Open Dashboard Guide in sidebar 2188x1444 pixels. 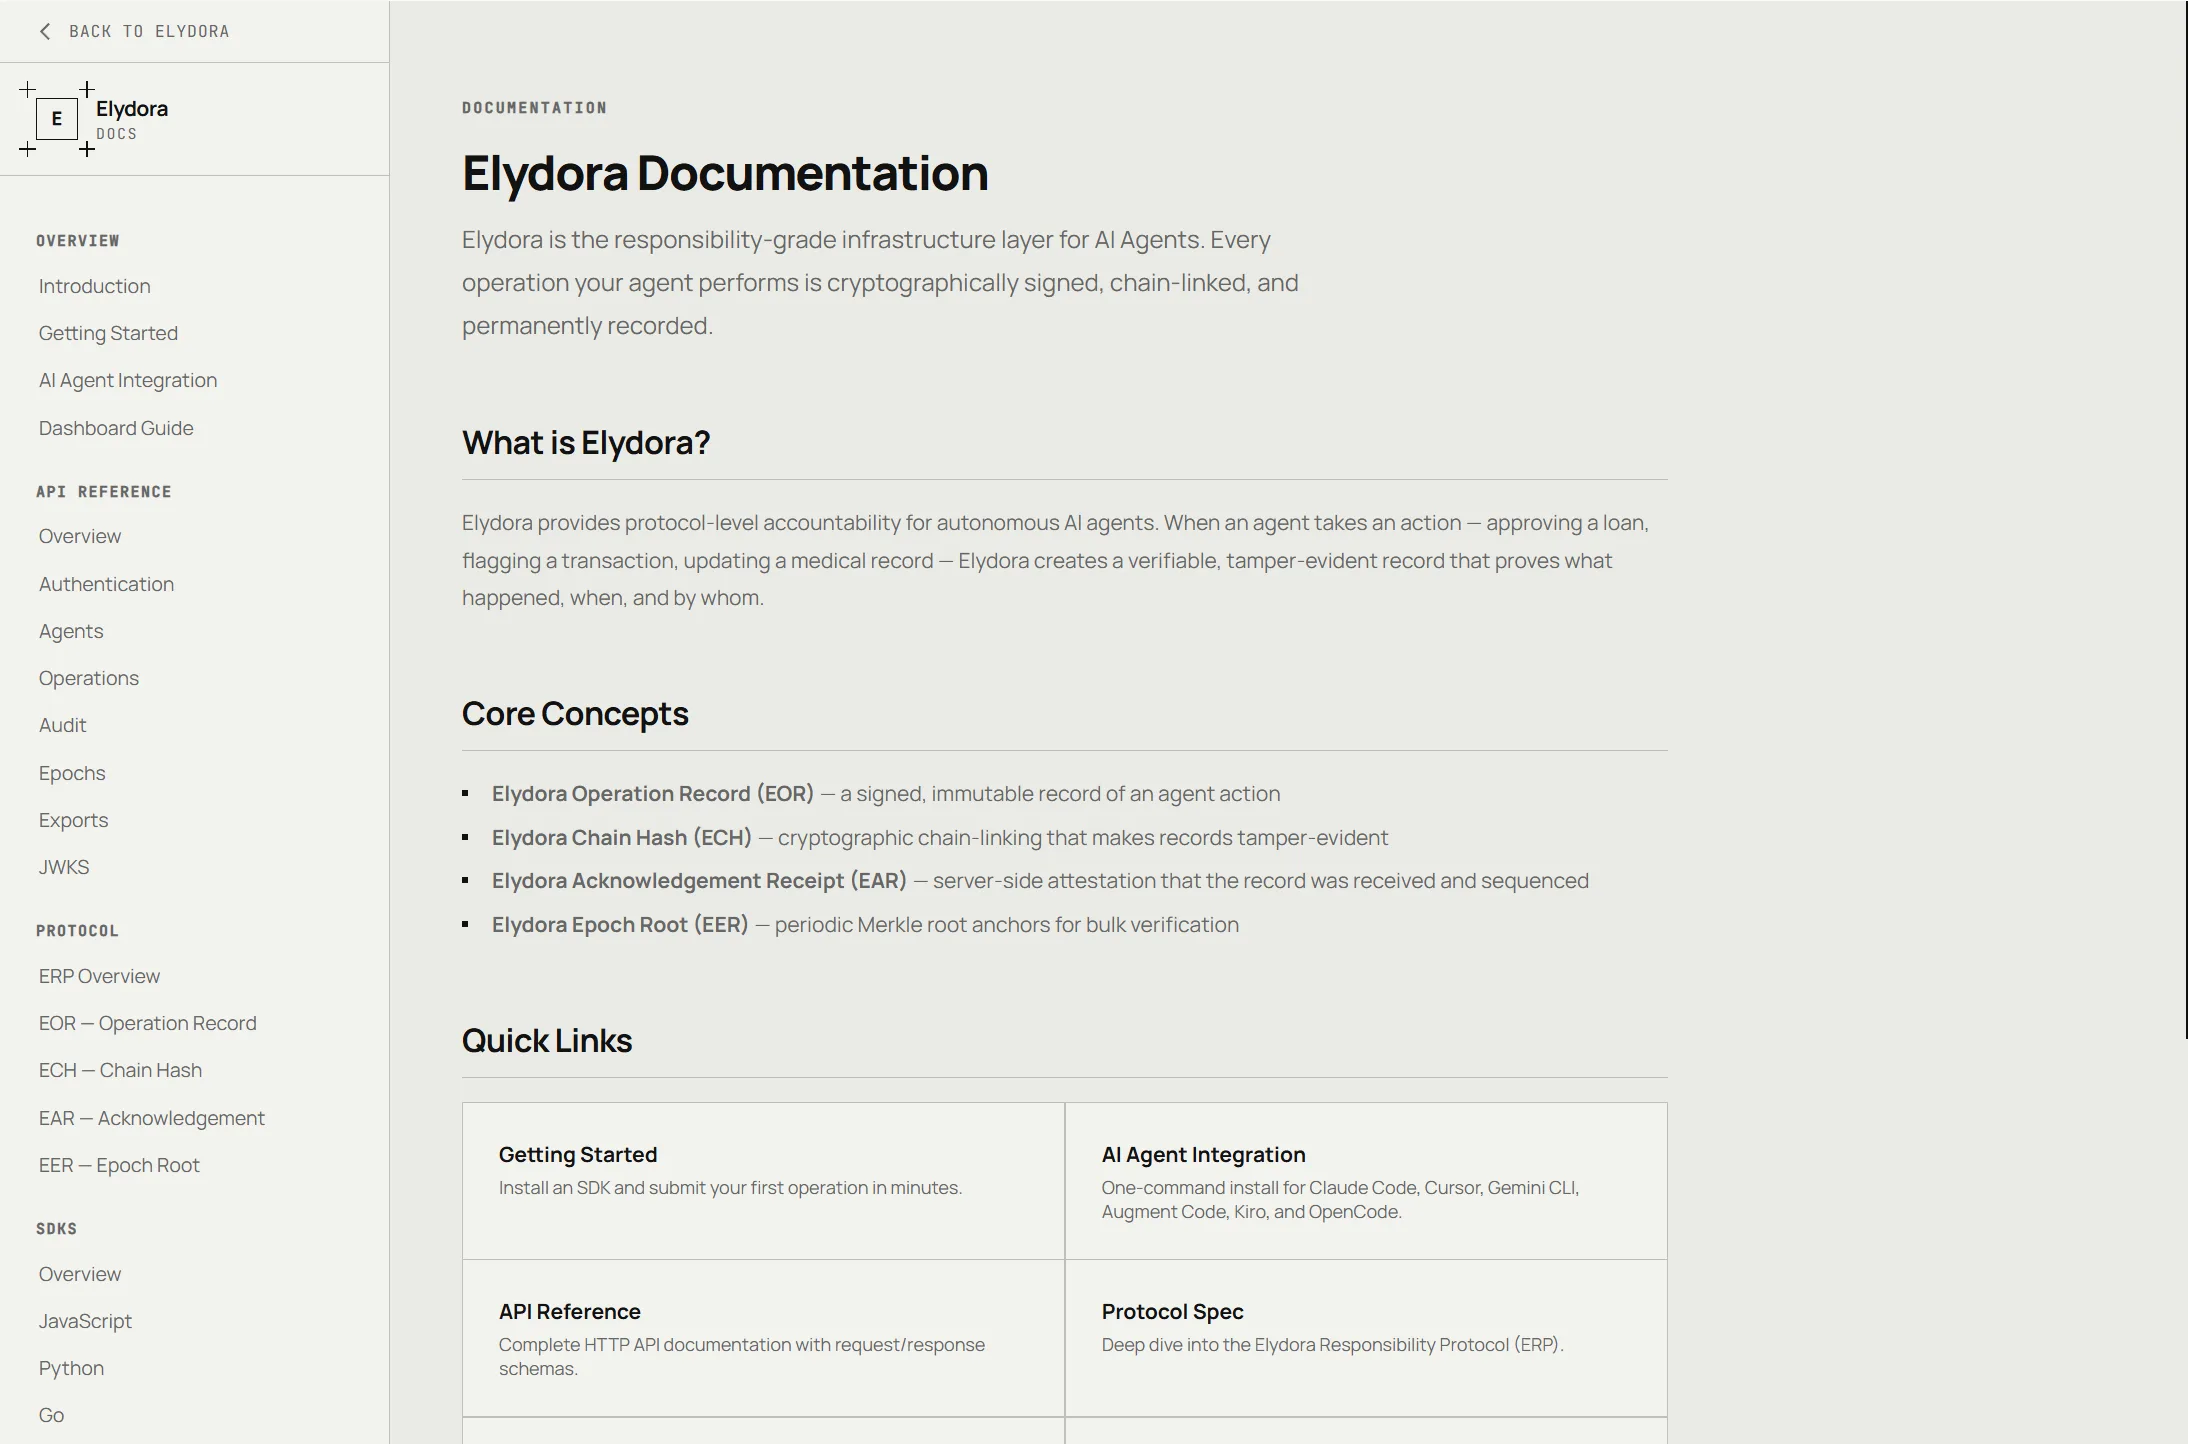coord(116,428)
